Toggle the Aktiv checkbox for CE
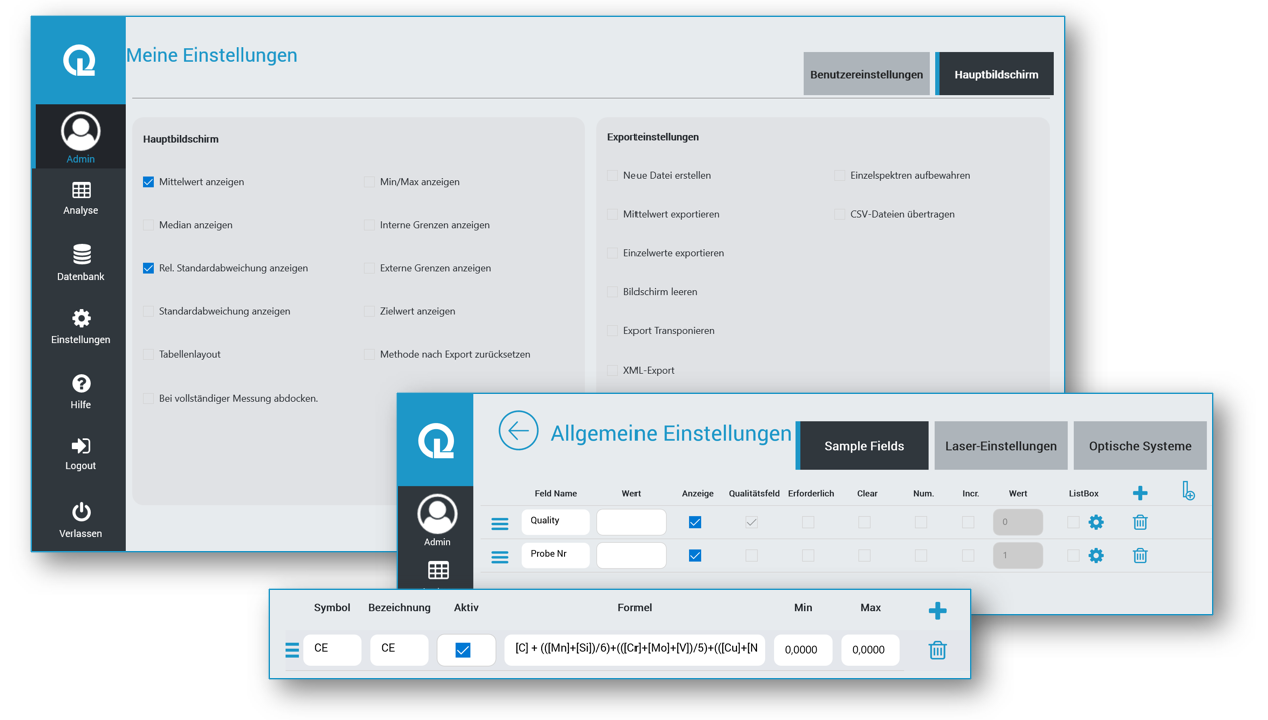Image resolution: width=1268 pixels, height=720 pixels. [x=463, y=650]
